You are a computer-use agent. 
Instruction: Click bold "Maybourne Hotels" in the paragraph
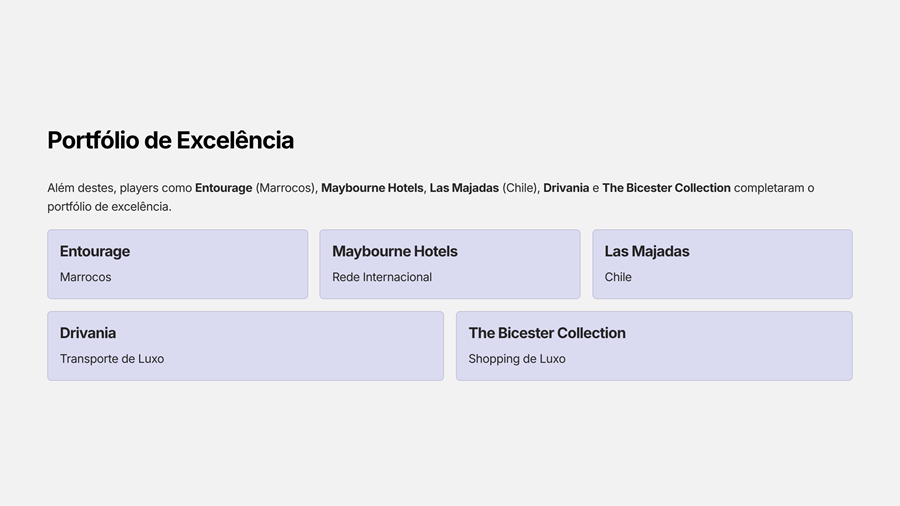tap(372, 188)
